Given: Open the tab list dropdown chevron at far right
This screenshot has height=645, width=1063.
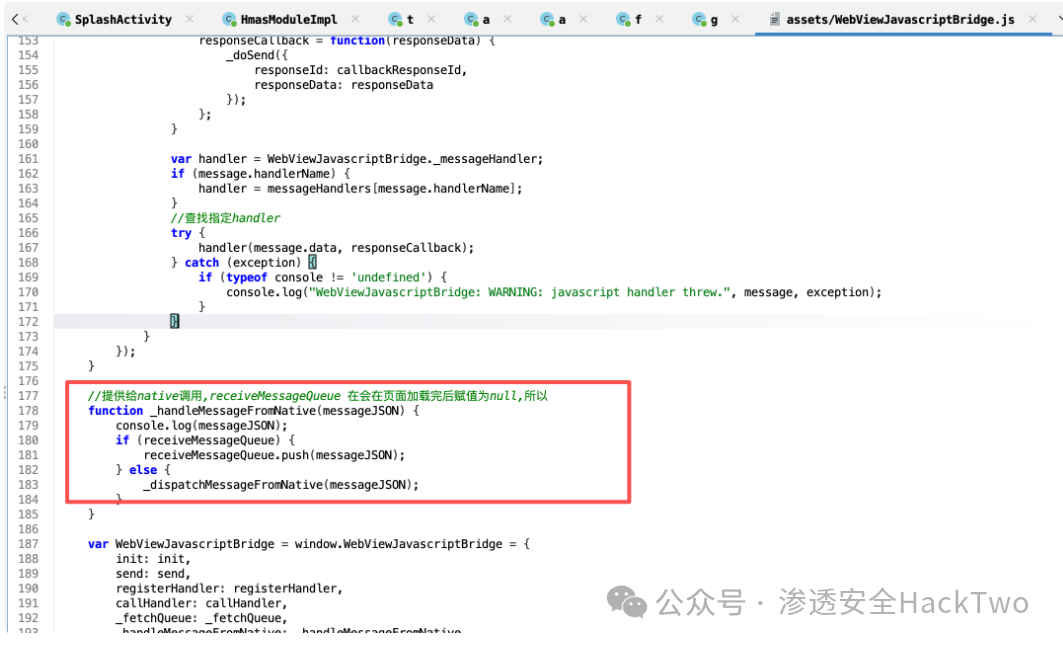Looking at the screenshot, I should click(1059, 19).
